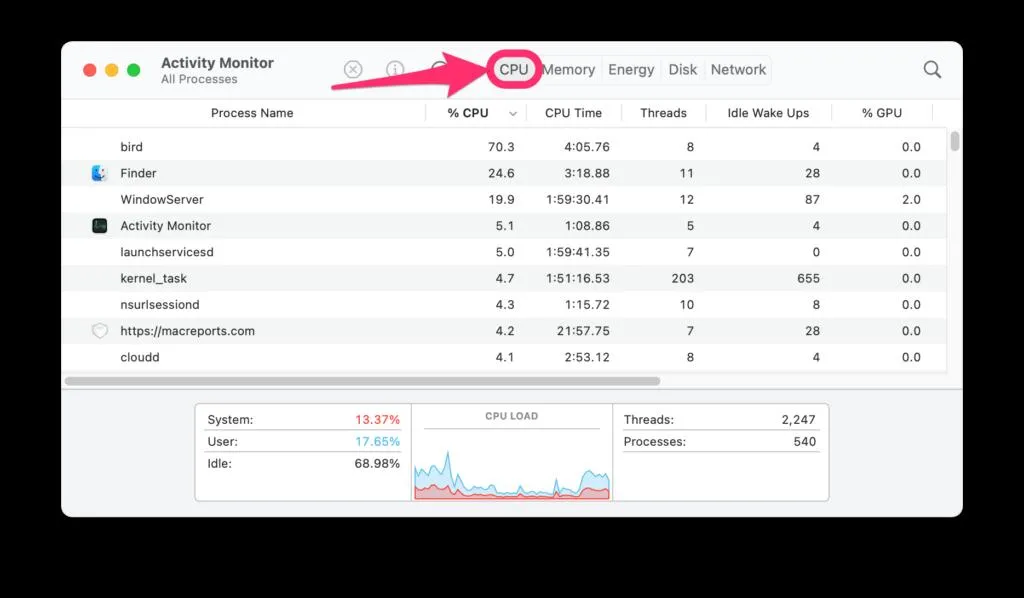Switch to the Network tab

pos(738,69)
